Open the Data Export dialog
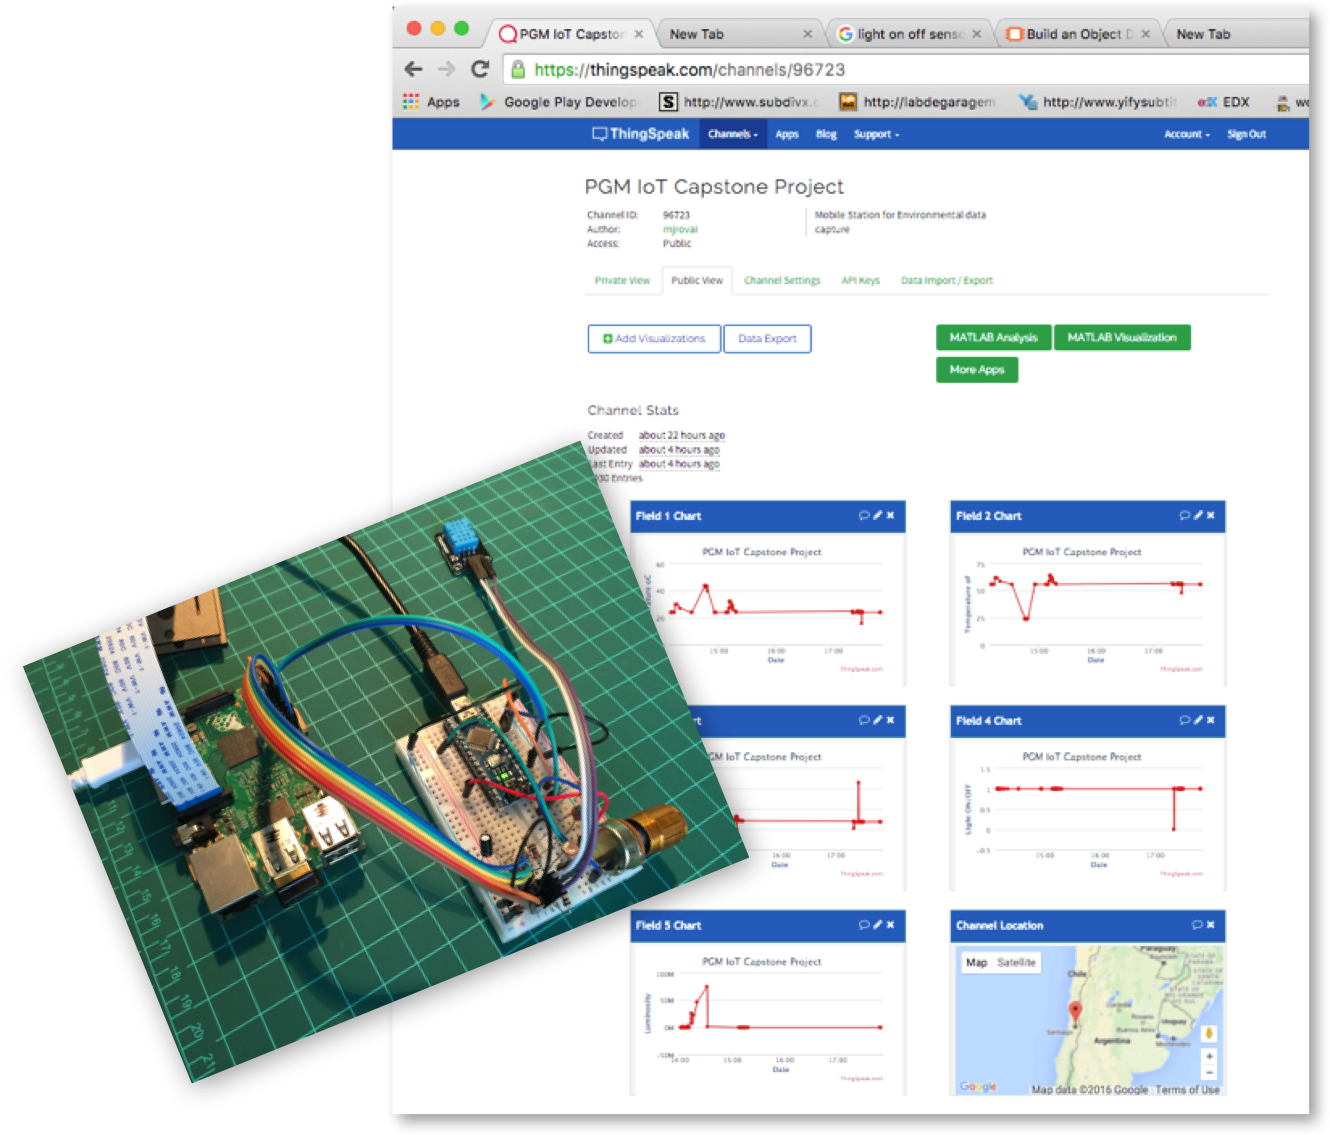 coord(767,339)
